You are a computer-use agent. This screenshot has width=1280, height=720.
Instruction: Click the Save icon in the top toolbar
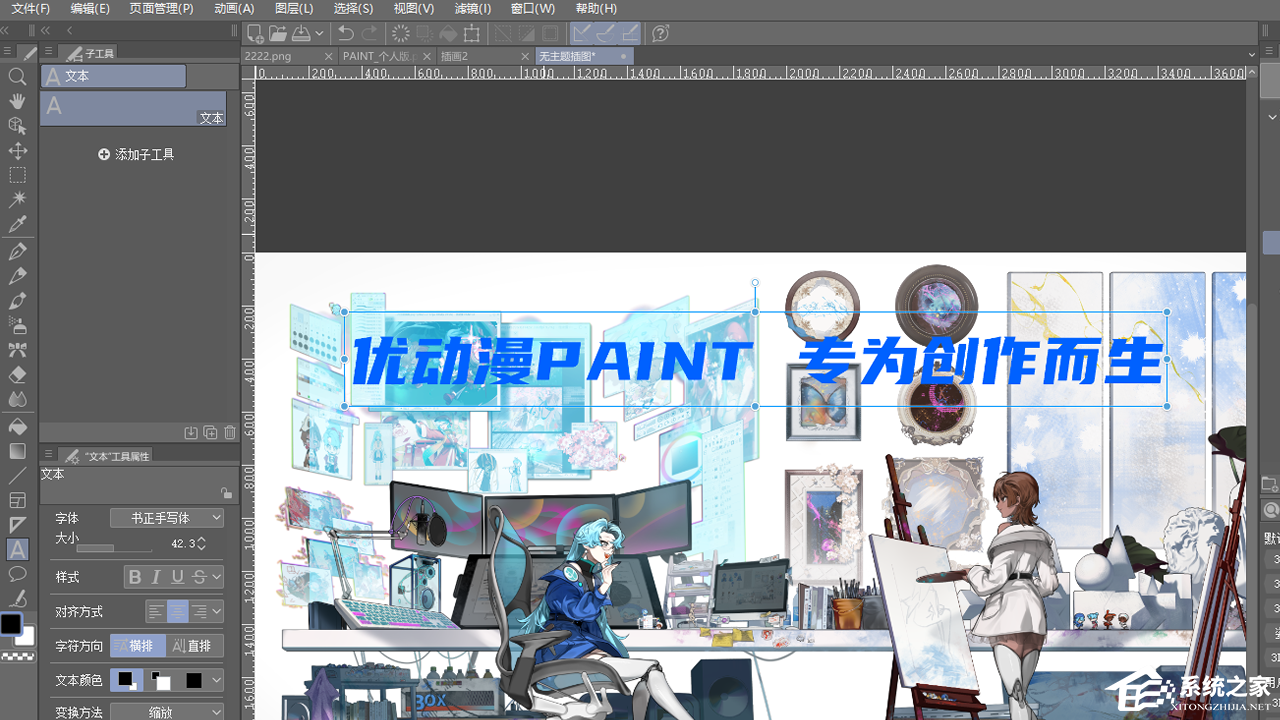tap(301, 33)
